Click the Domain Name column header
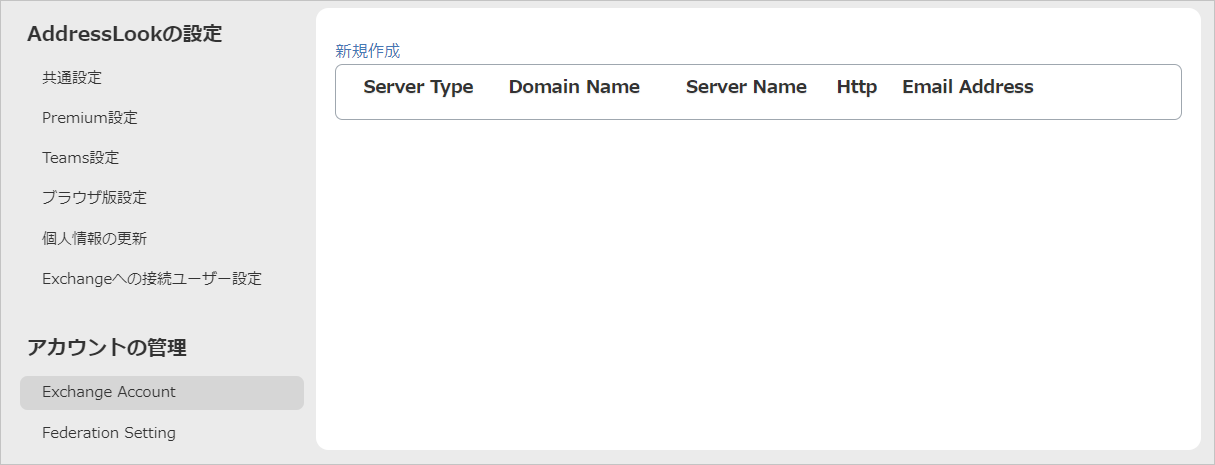 pos(574,87)
